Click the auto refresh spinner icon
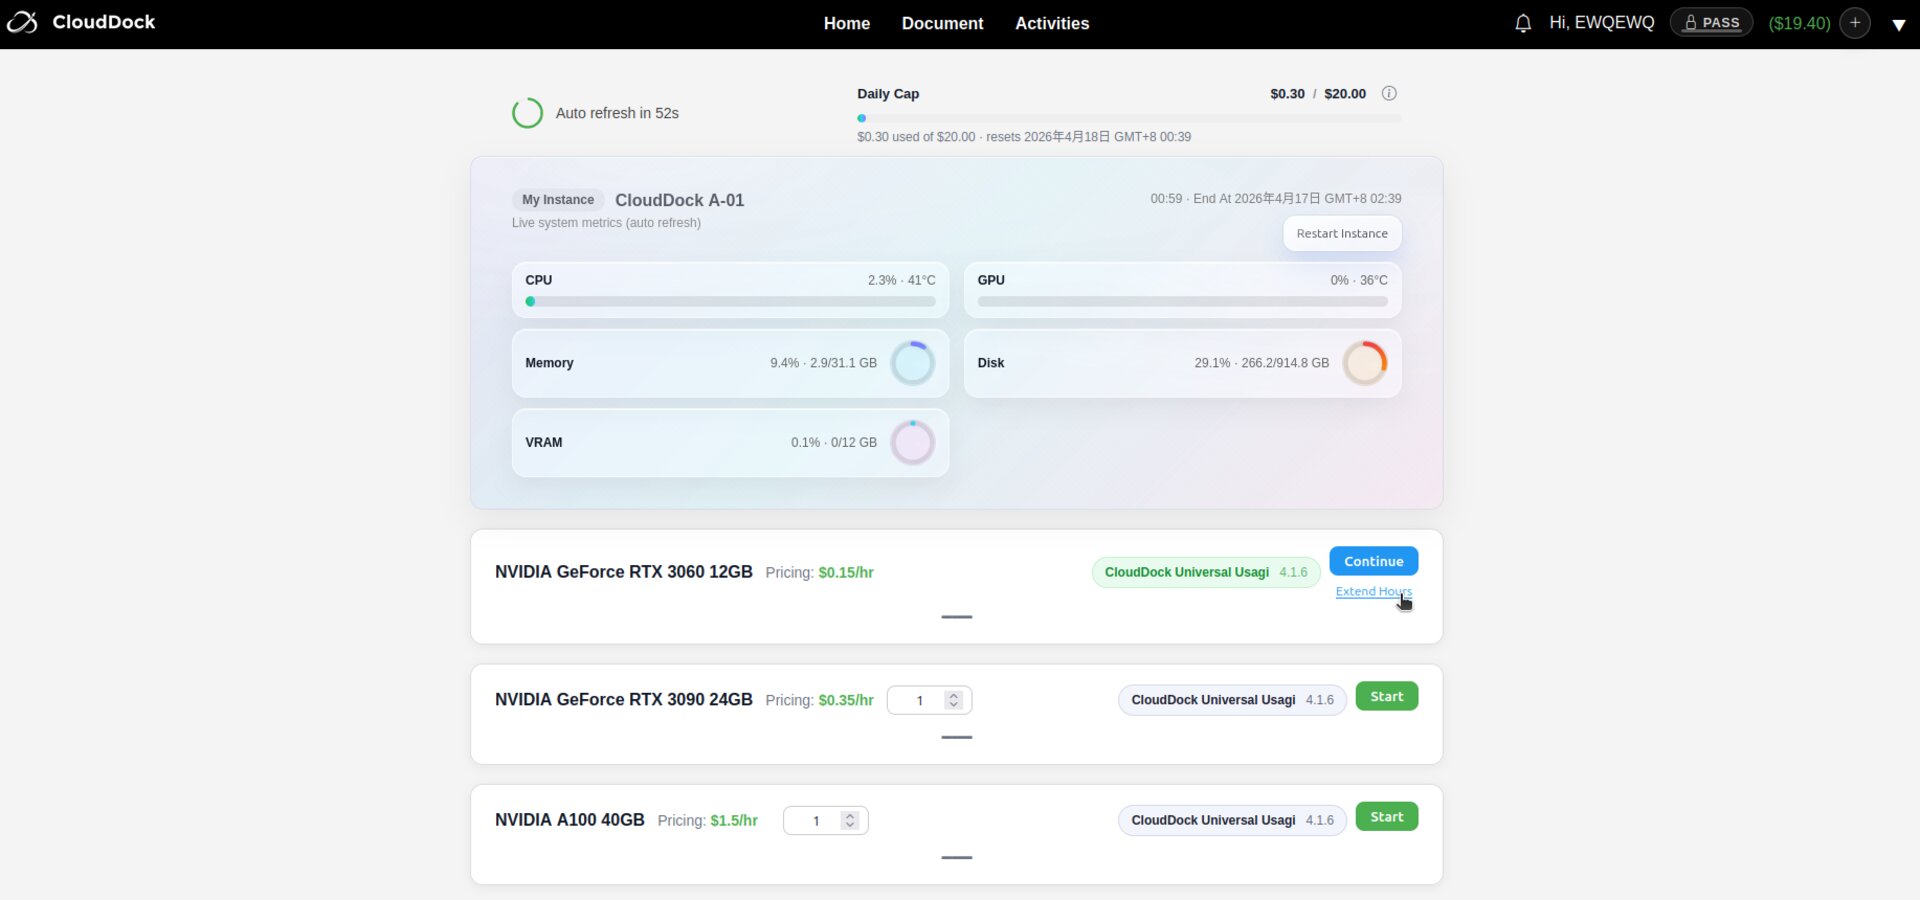Image resolution: width=1920 pixels, height=900 pixels. pos(527,113)
